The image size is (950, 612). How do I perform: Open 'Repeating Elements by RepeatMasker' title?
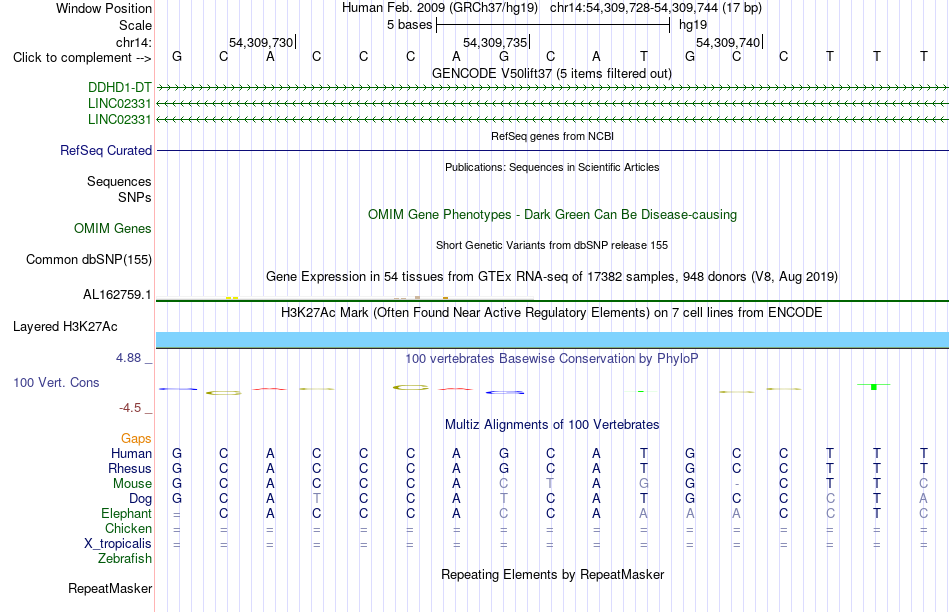pyautogui.click(x=552, y=574)
